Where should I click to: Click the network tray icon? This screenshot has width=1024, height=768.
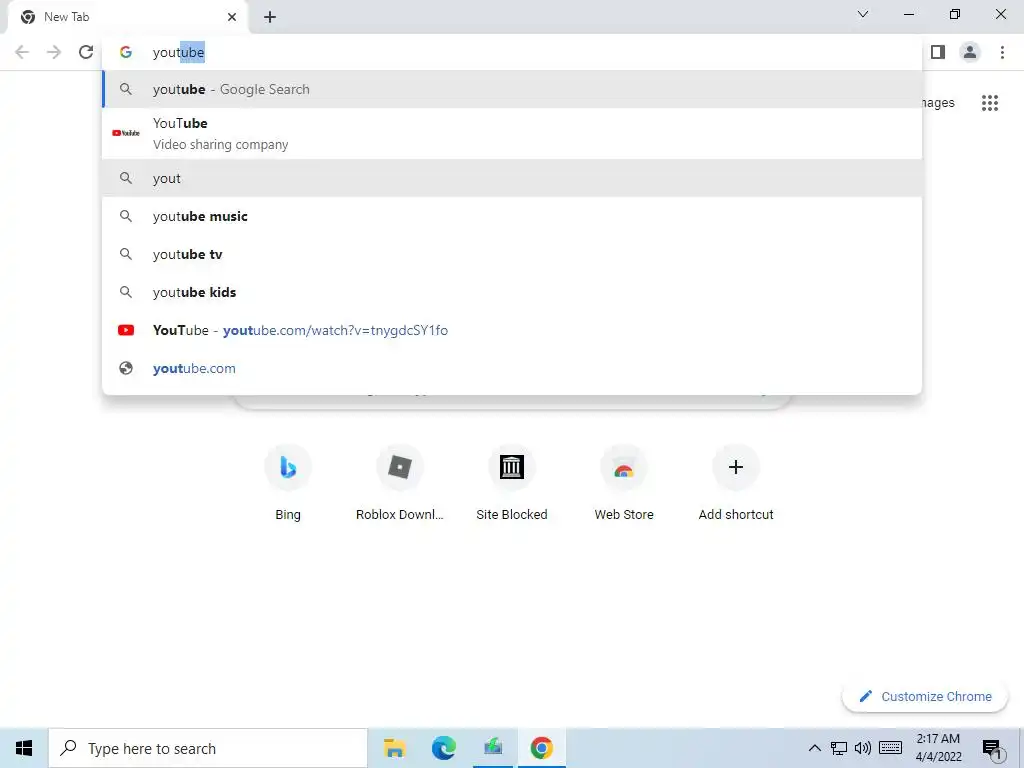click(x=839, y=748)
